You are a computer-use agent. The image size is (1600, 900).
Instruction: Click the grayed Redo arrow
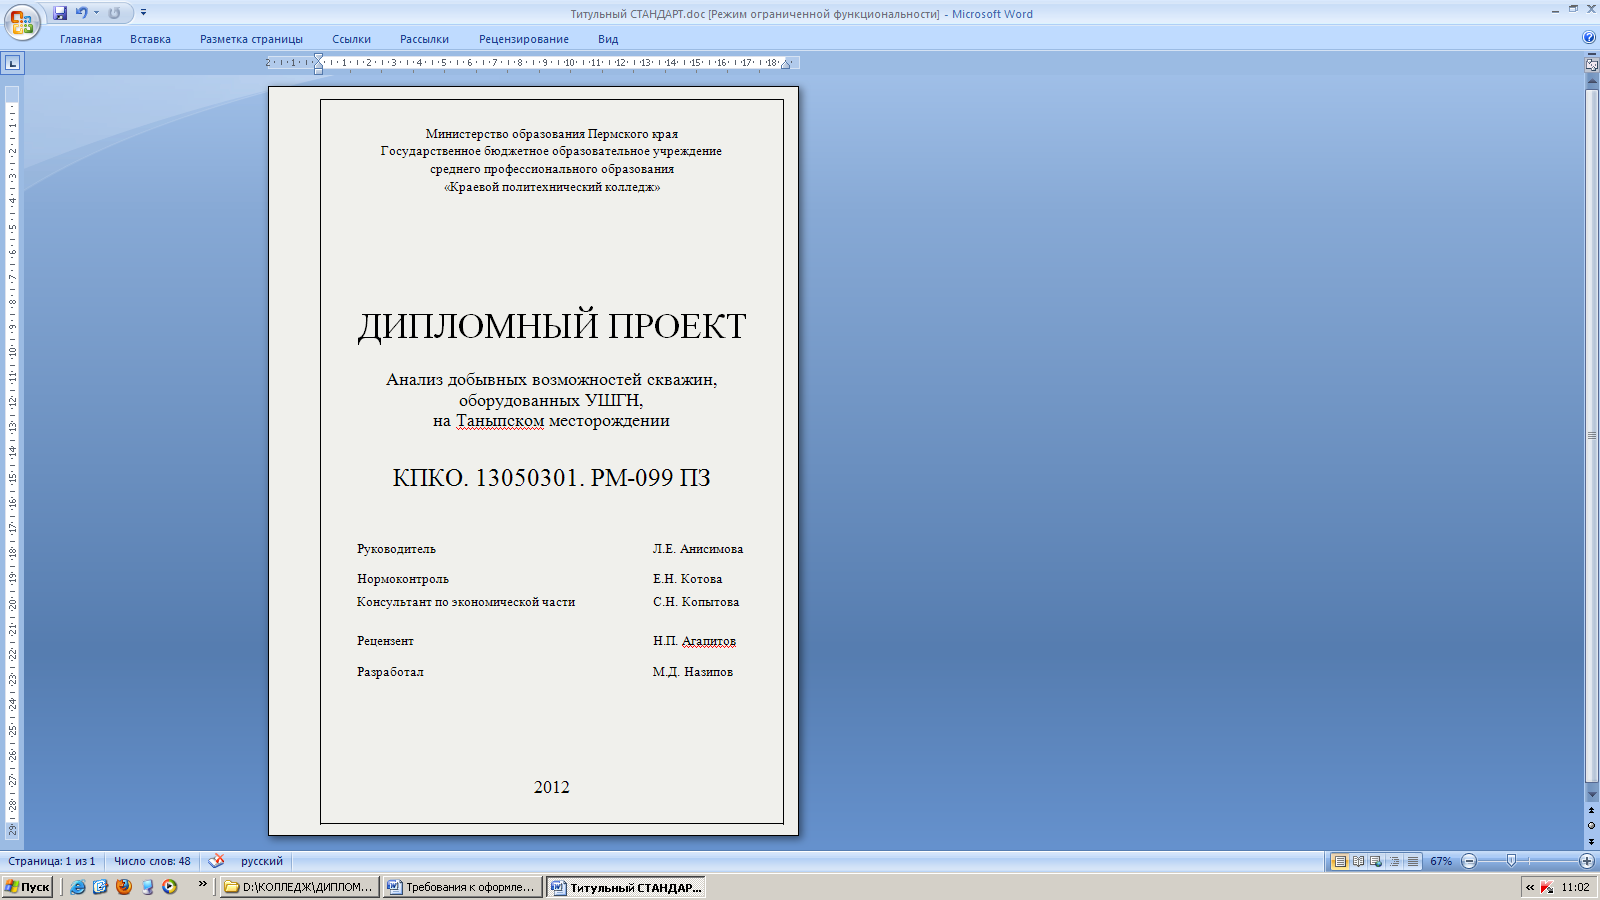click(114, 13)
